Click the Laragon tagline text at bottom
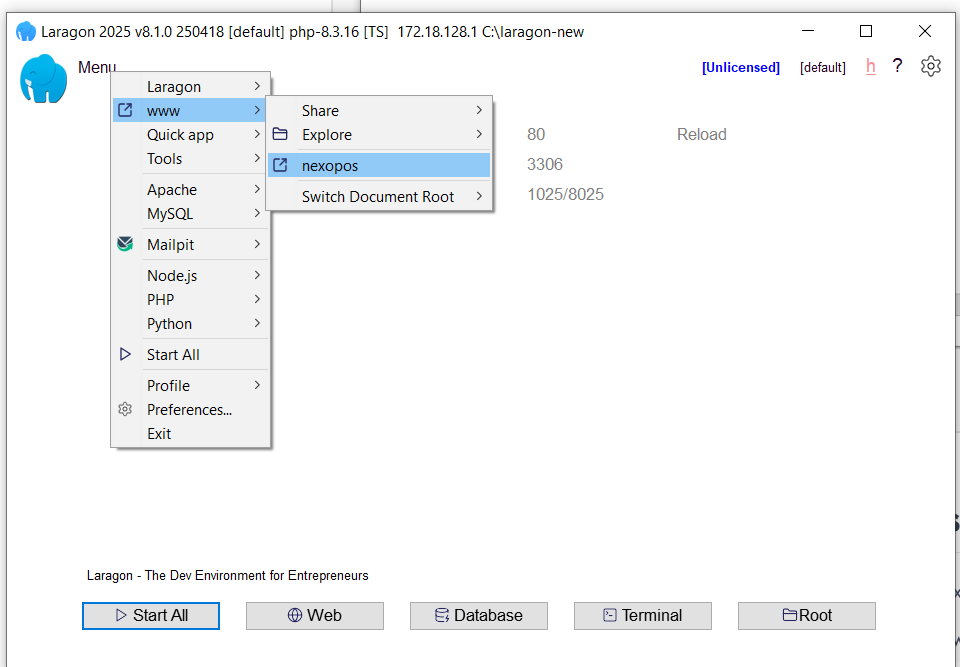960x667 pixels. (x=228, y=575)
